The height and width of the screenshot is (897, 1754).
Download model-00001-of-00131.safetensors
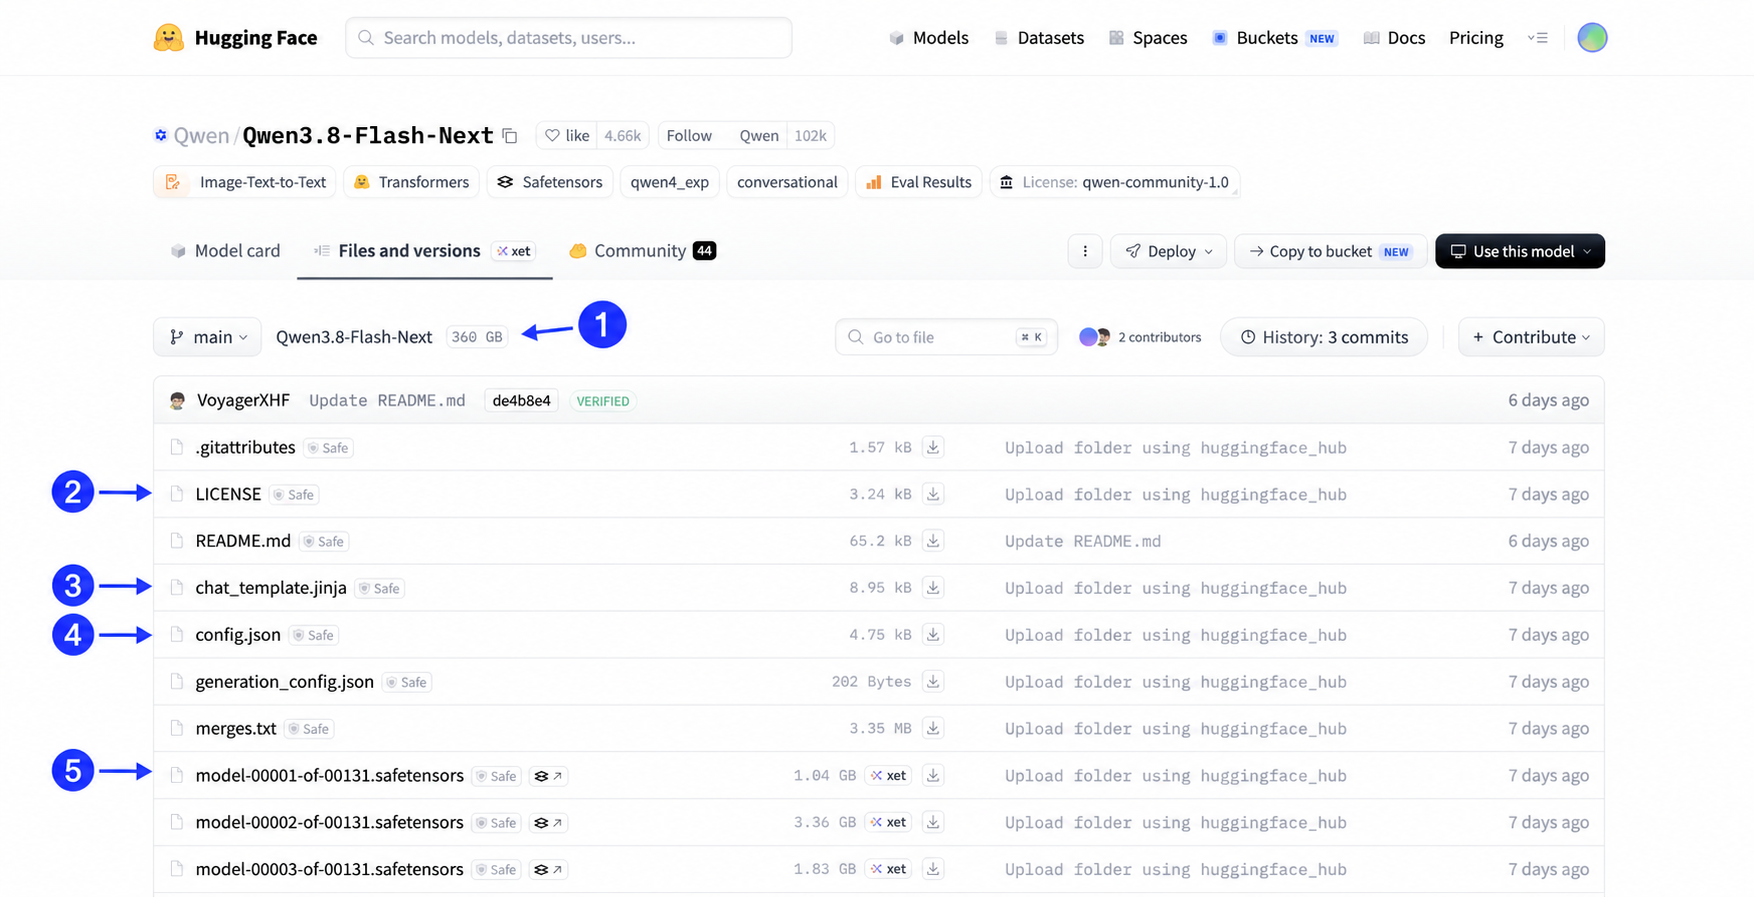coord(933,776)
